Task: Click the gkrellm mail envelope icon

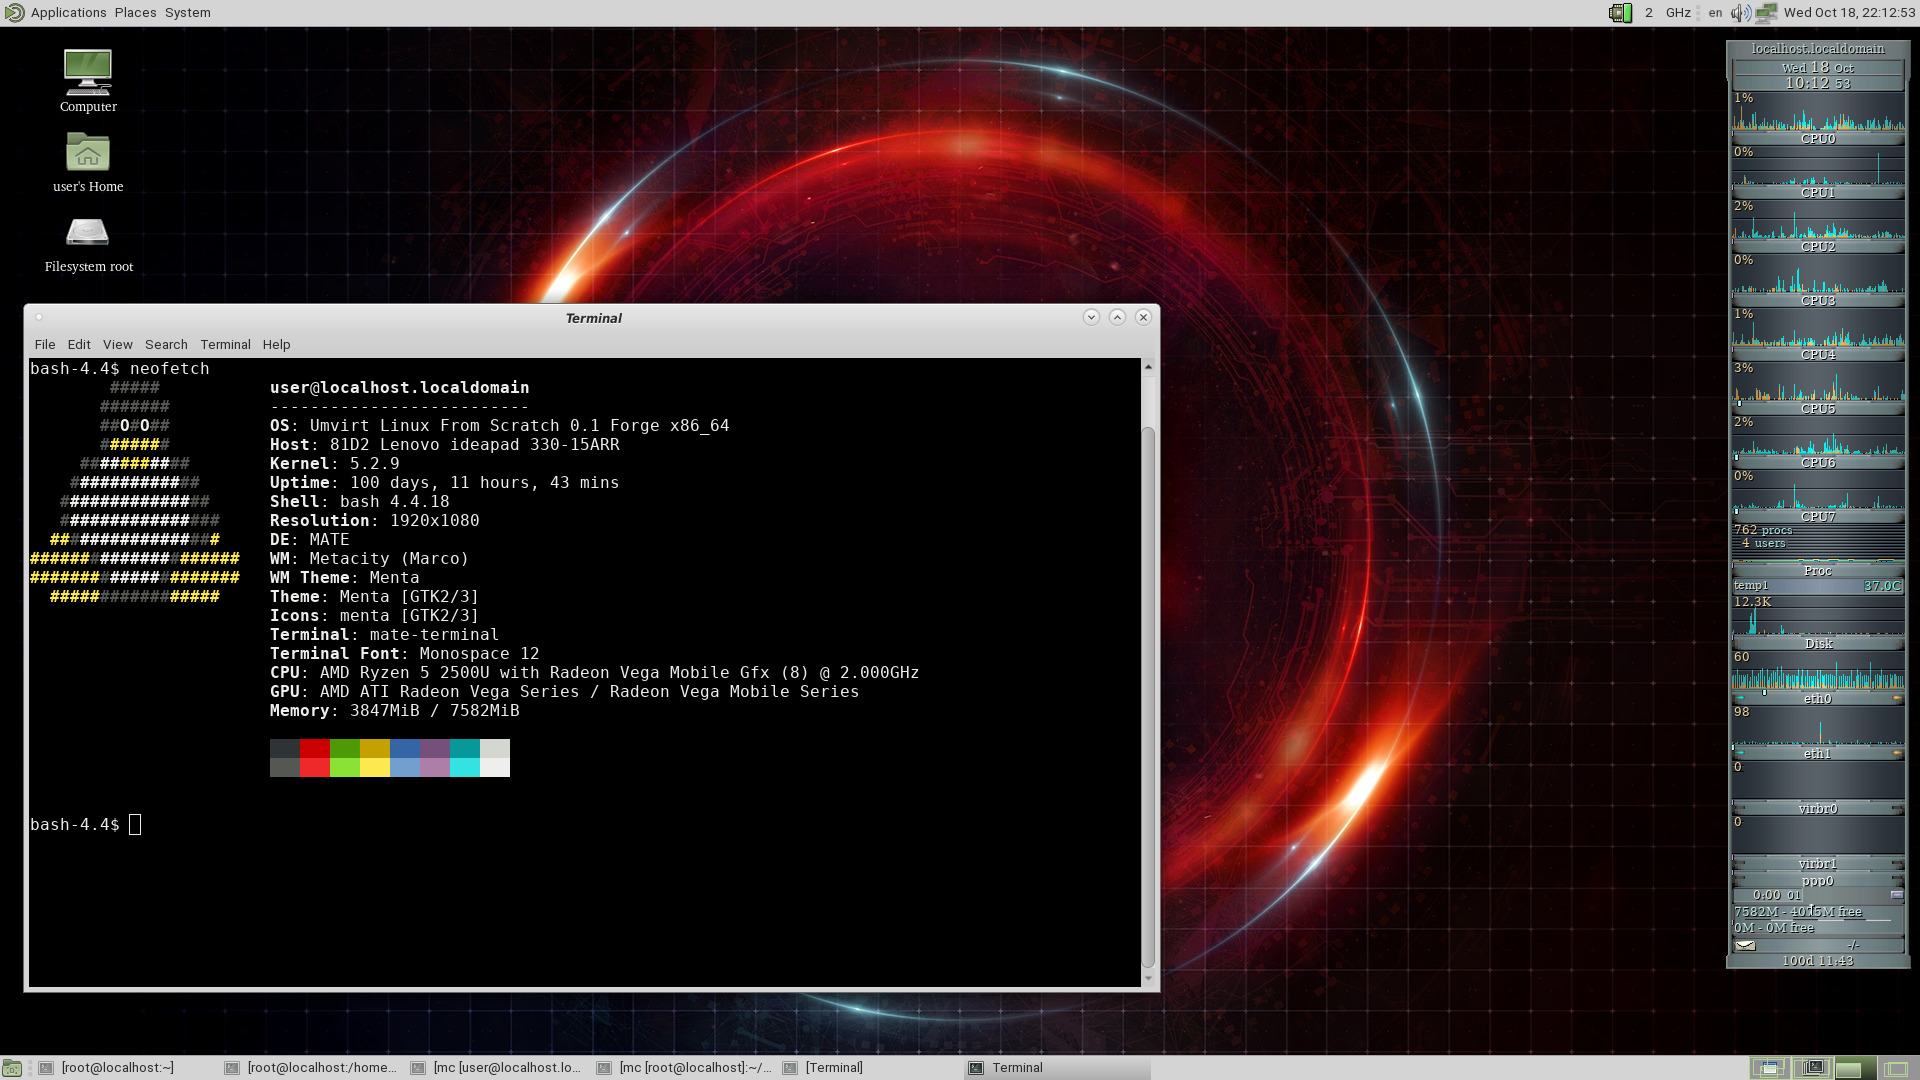Action: [x=1745, y=945]
